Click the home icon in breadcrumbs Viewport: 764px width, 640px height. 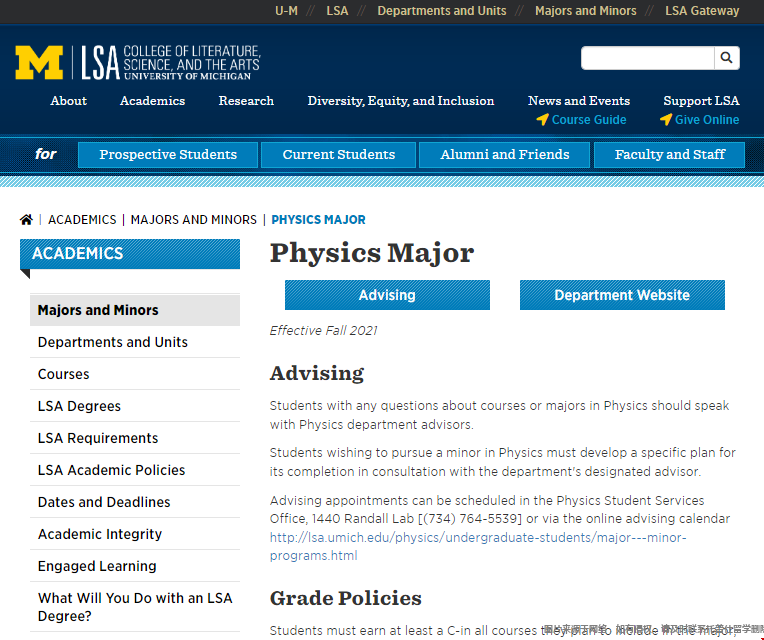coord(26,219)
